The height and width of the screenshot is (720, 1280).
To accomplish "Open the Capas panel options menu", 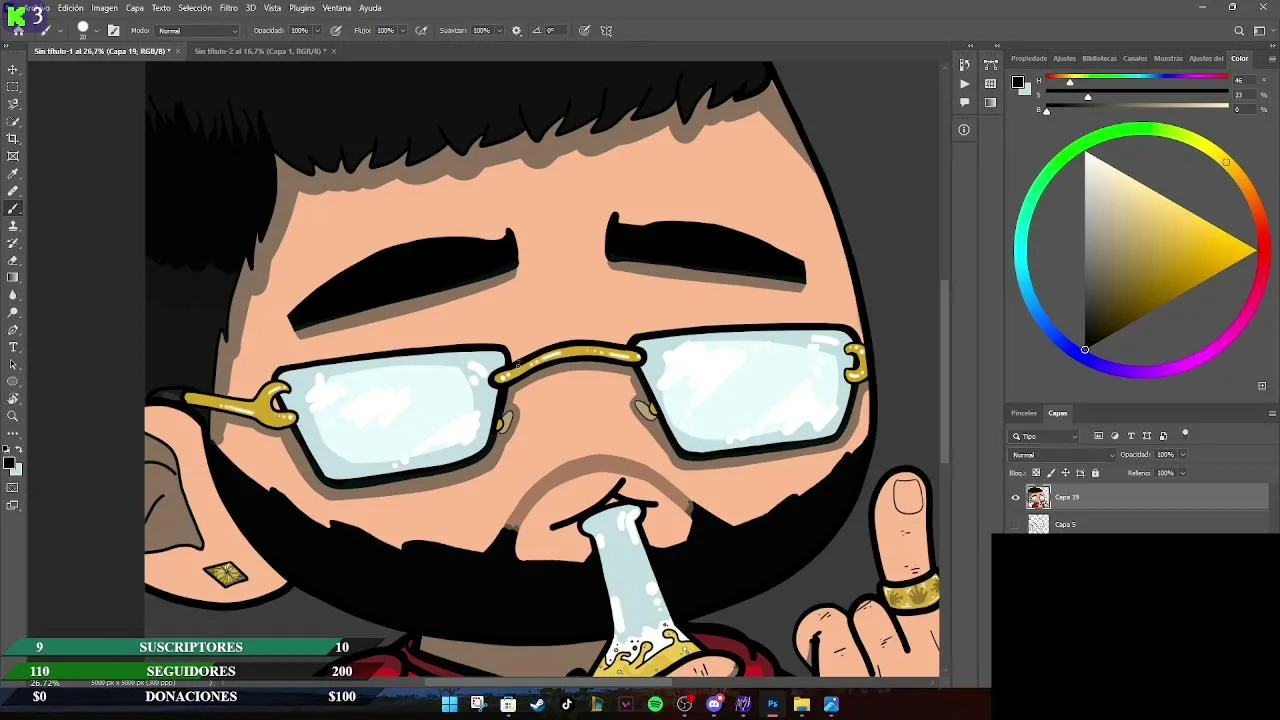I will click(1272, 413).
